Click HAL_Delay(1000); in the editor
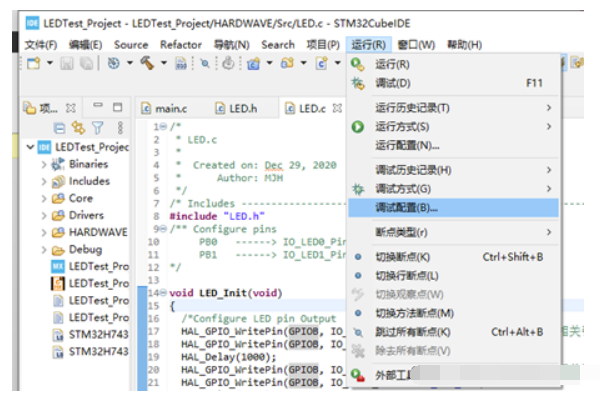 [229, 357]
